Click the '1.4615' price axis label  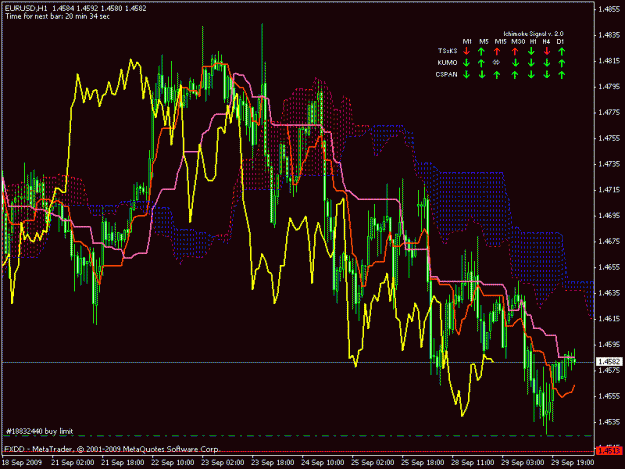[x=609, y=319]
